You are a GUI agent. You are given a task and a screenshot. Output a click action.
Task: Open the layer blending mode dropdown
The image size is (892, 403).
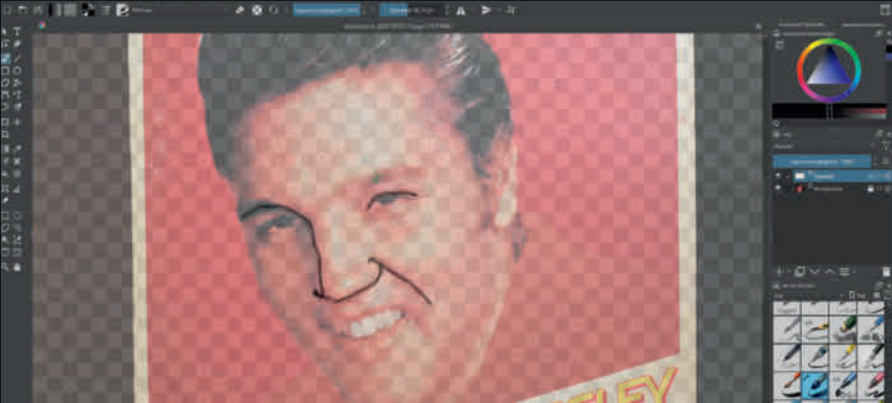(x=800, y=145)
